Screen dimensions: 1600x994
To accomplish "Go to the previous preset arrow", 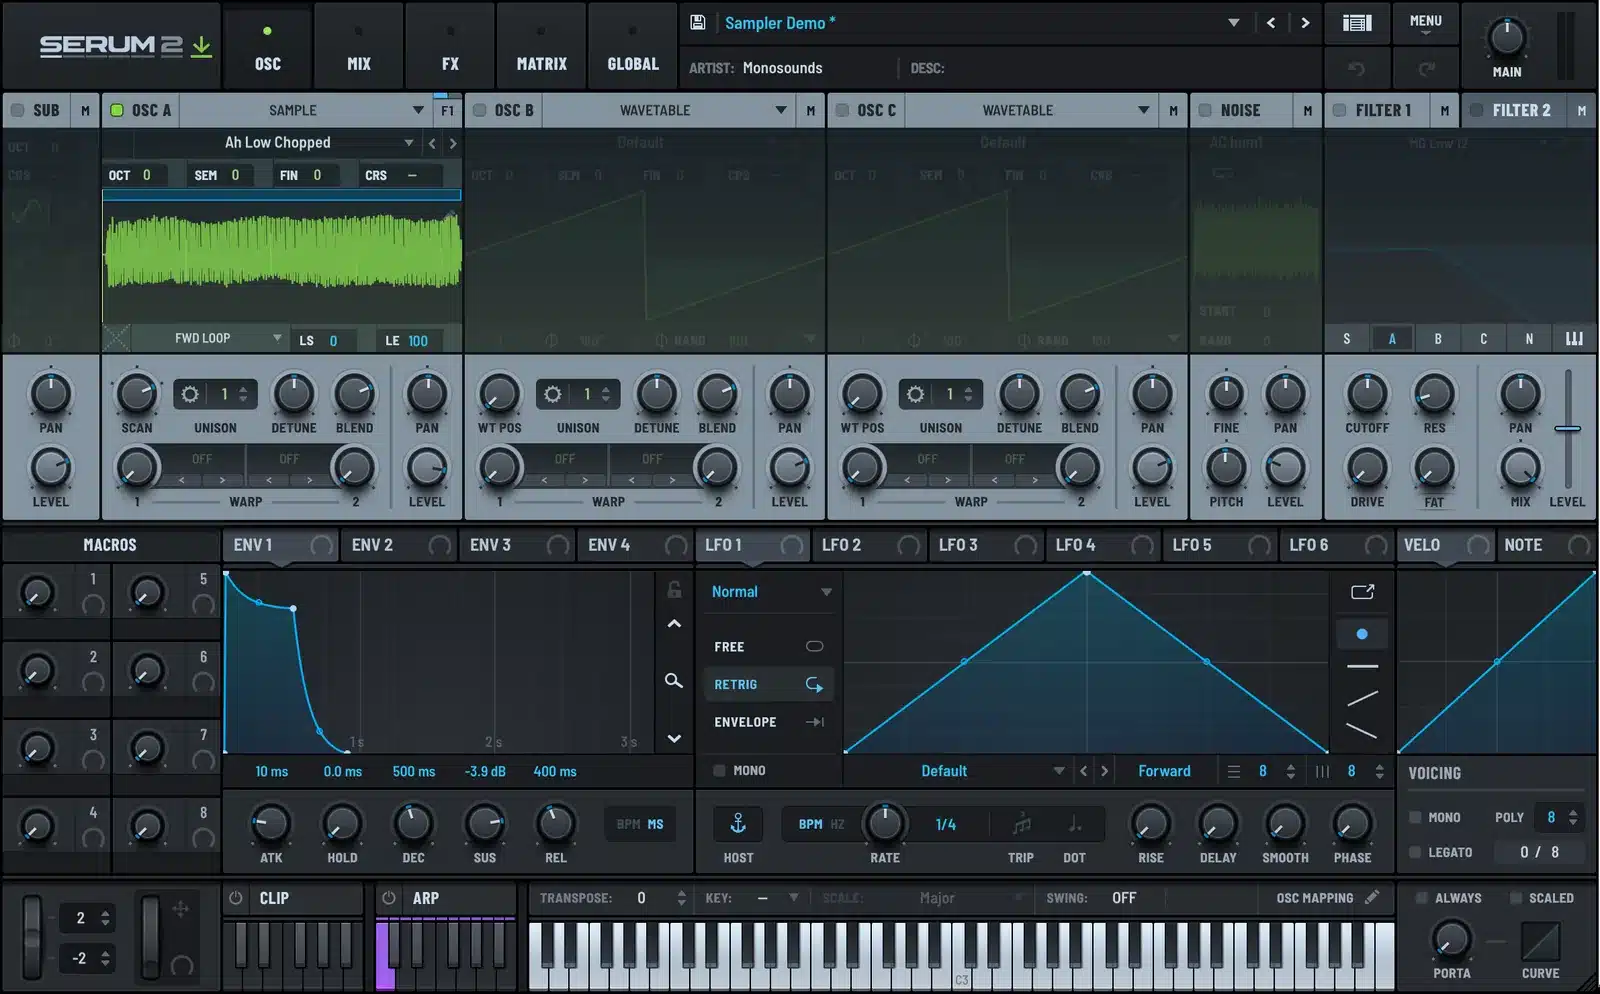I will pos(1271,22).
